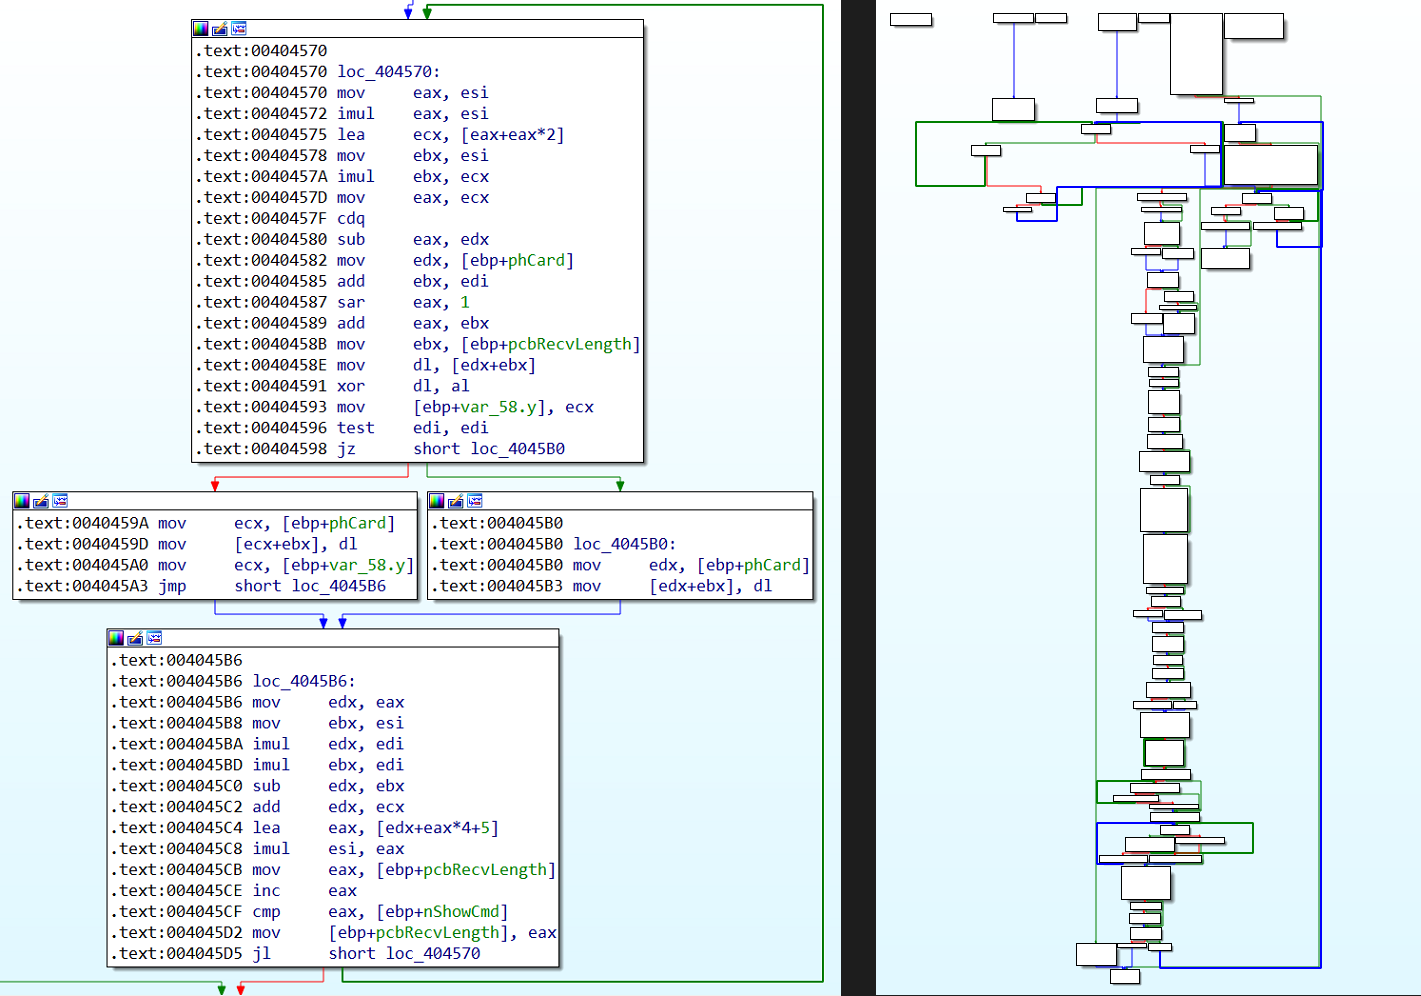Click the set color icon on loc_4045B0 block
Screen dimensions: 1421x996
click(437, 501)
